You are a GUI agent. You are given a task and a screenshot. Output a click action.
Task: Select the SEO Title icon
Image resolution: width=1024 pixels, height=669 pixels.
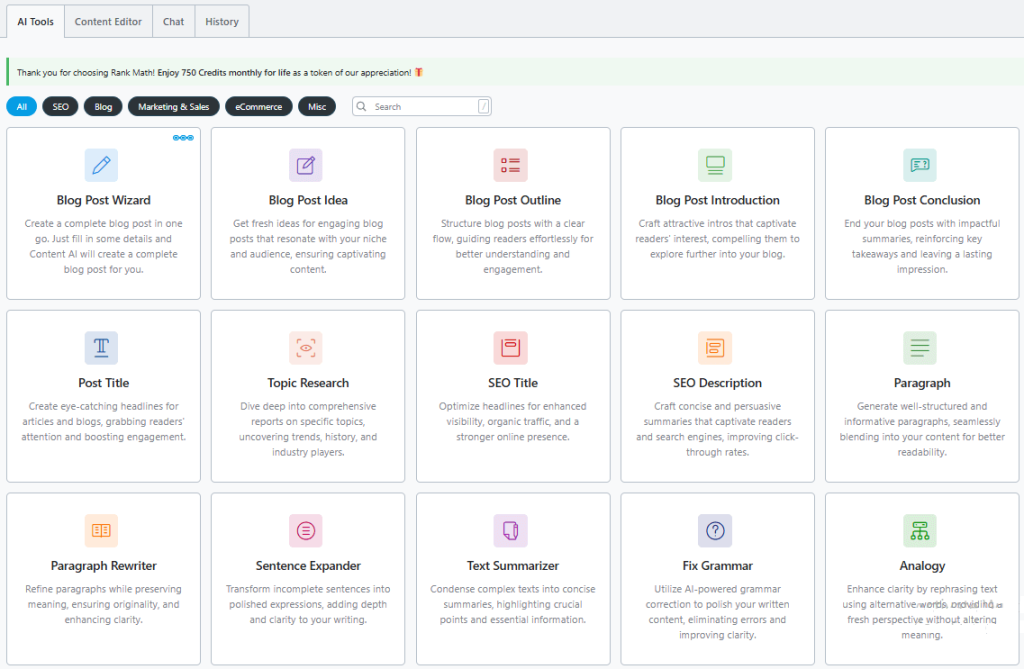pyautogui.click(x=510, y=348)
